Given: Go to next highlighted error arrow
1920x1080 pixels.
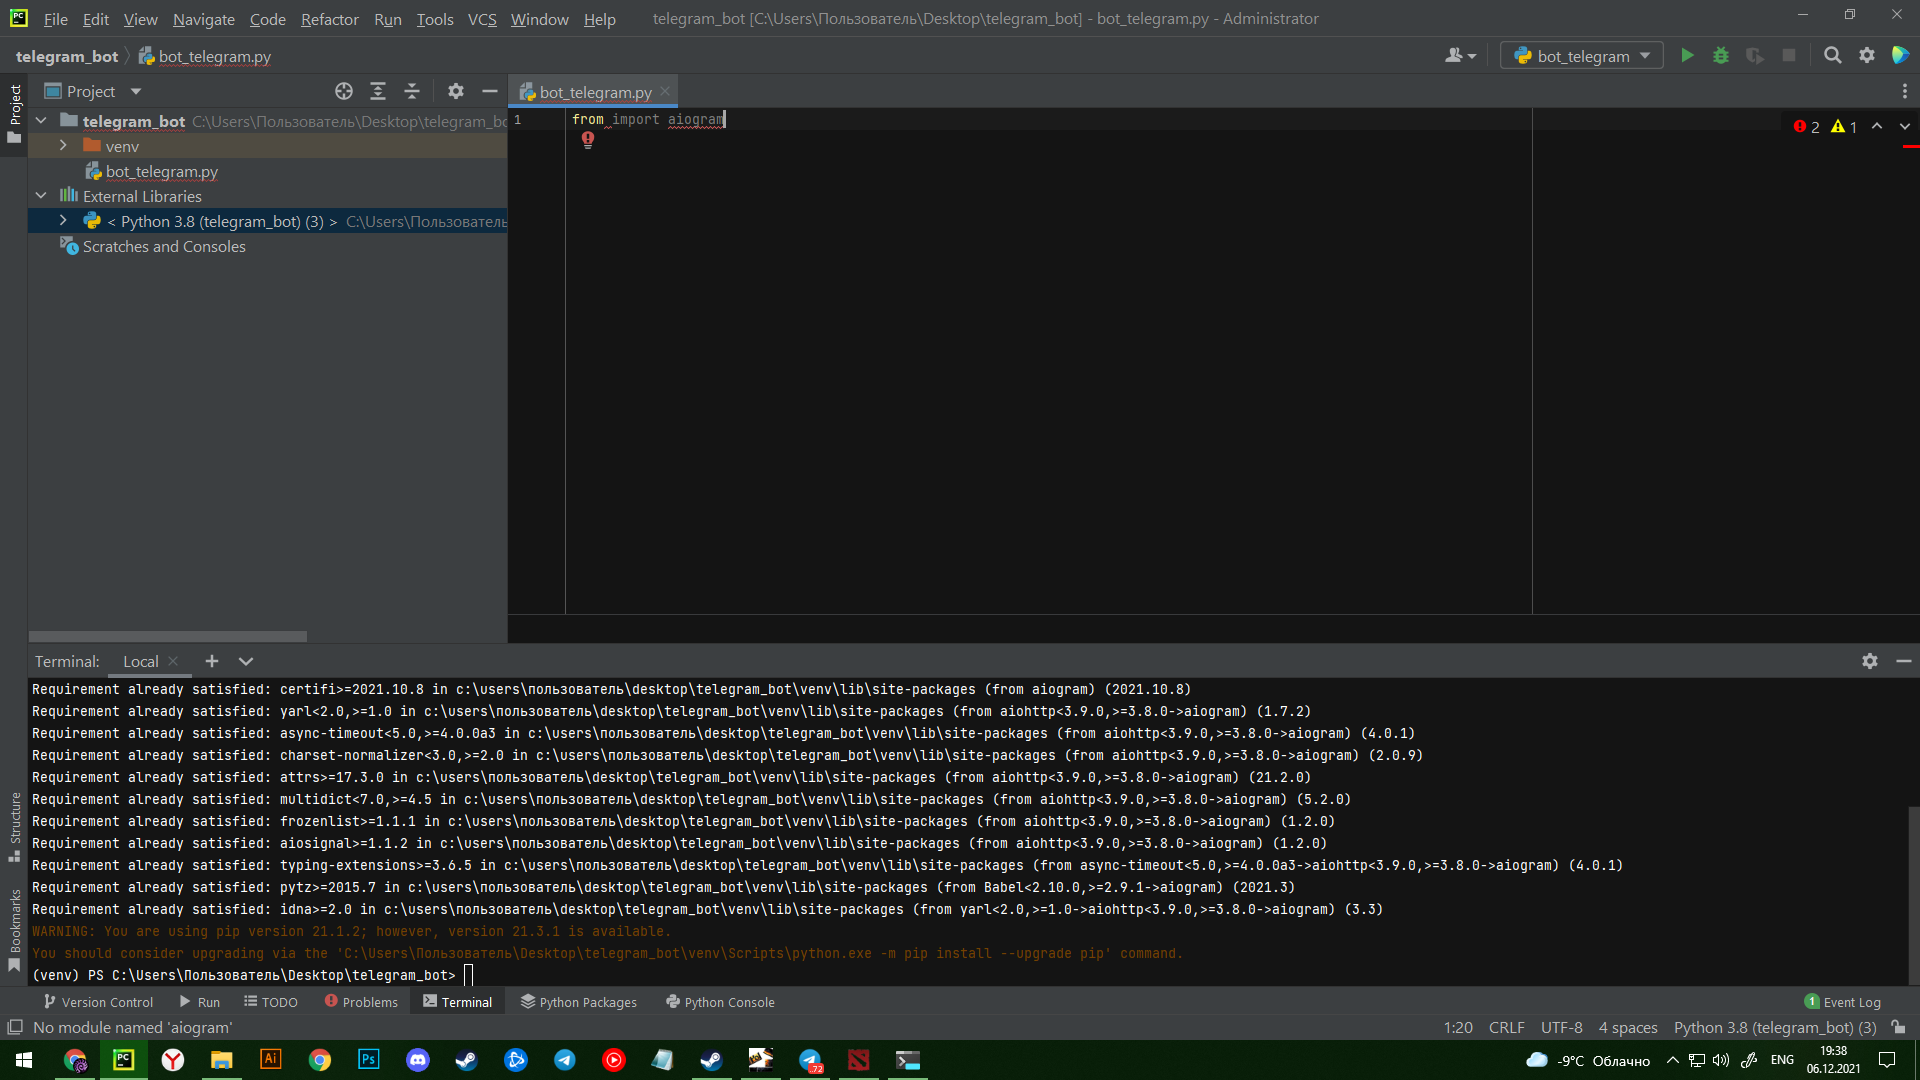Looking at the screenshot, I should 1904,127.
